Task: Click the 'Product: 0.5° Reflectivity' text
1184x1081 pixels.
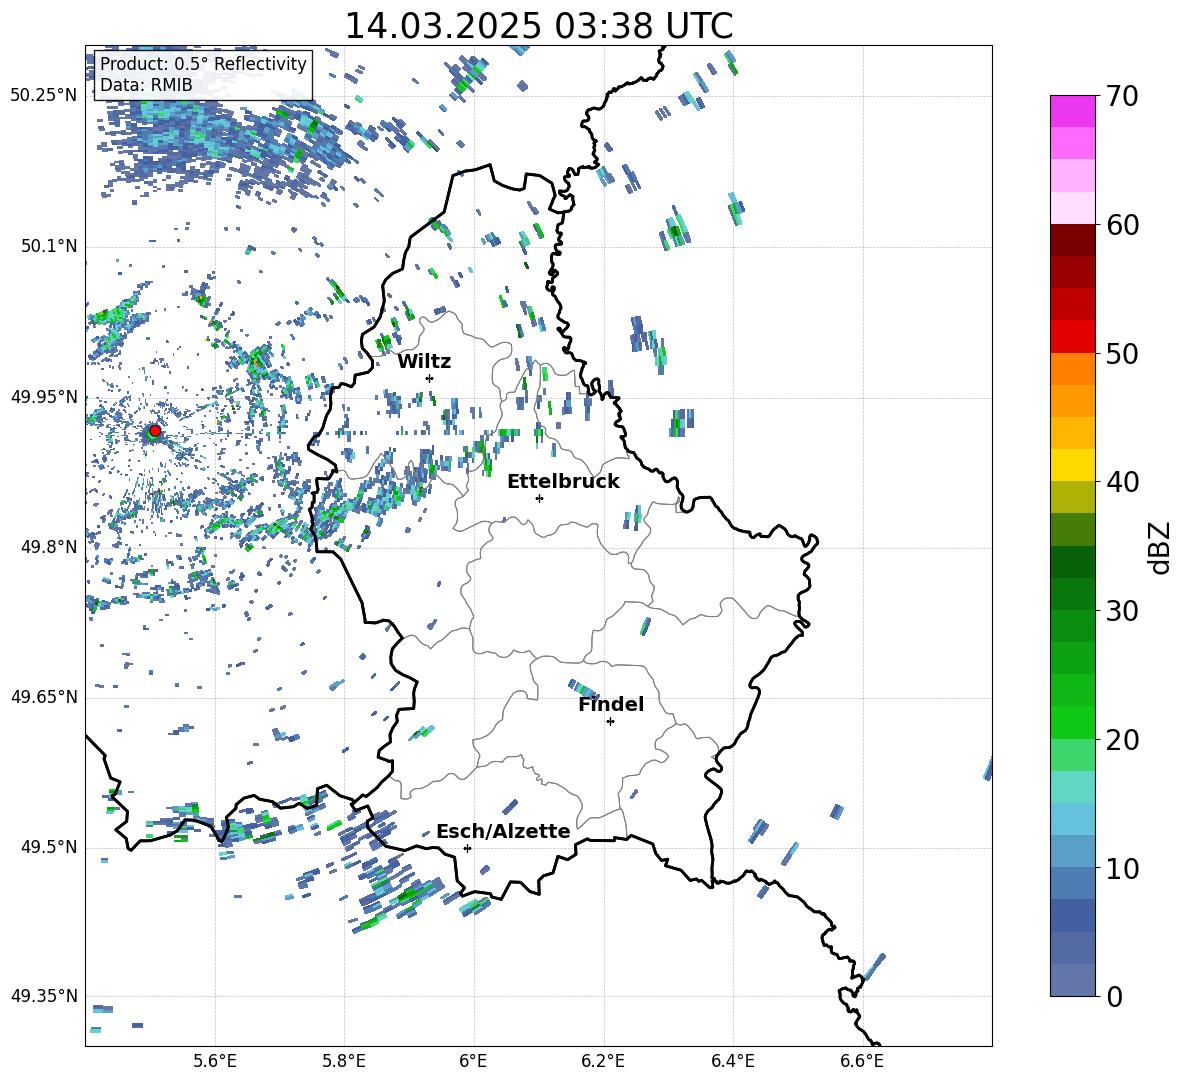Action: 203,64
